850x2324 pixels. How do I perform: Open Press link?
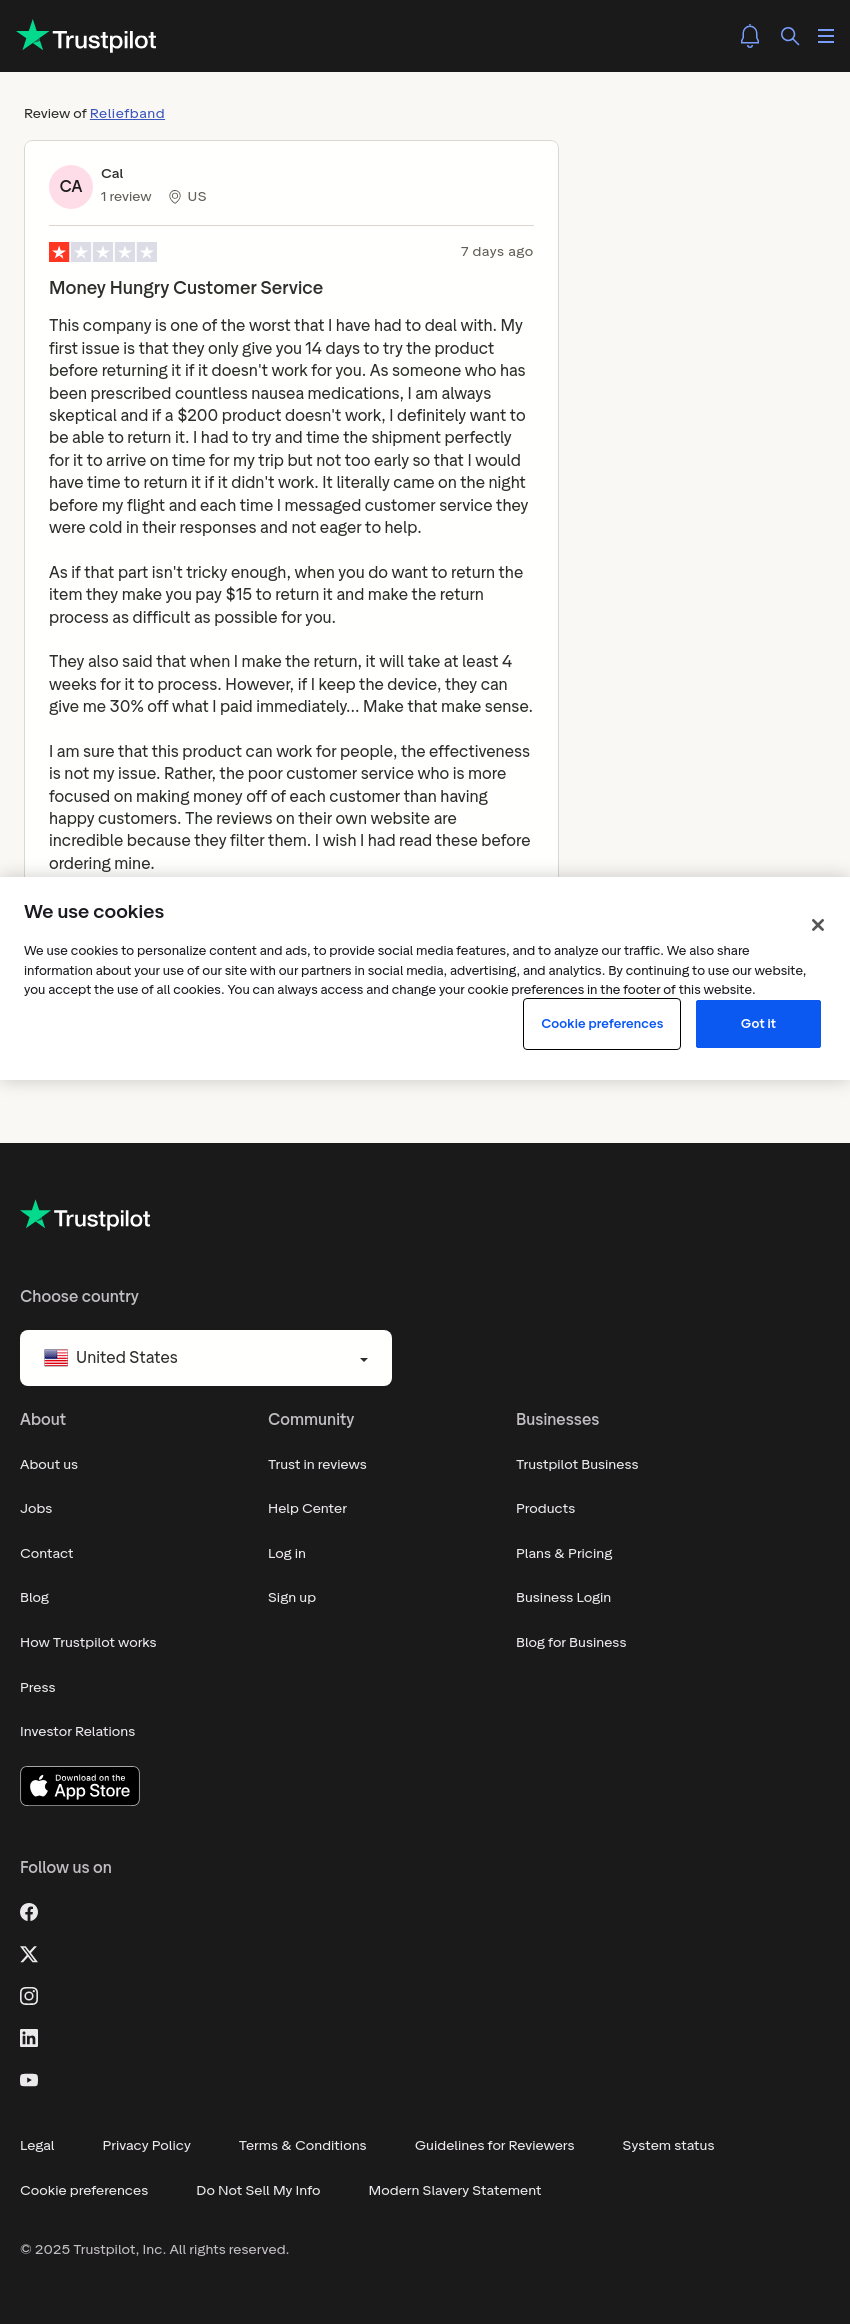click(38, 1688)
